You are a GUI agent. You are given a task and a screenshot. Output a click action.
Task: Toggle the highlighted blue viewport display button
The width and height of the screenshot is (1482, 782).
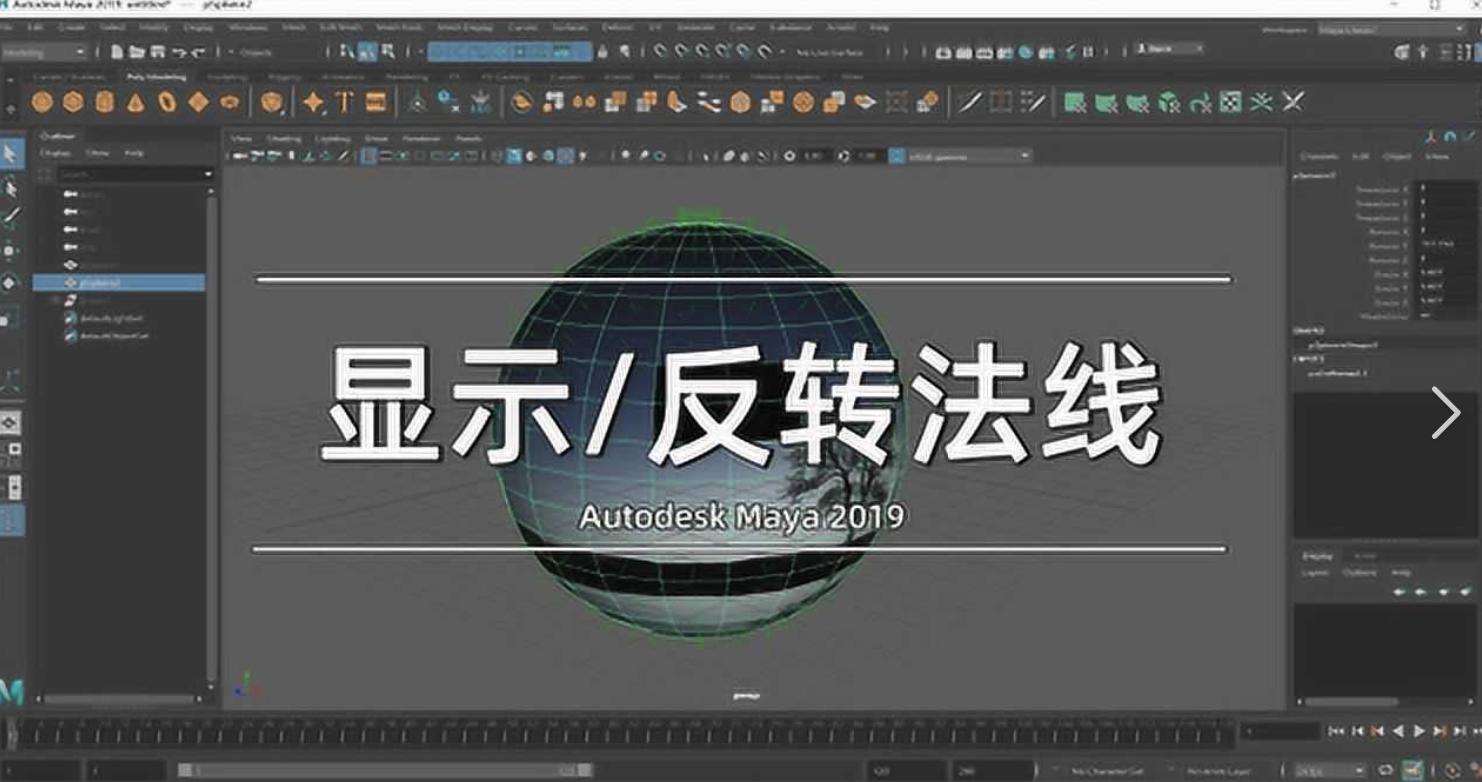[x=513, y=156]
